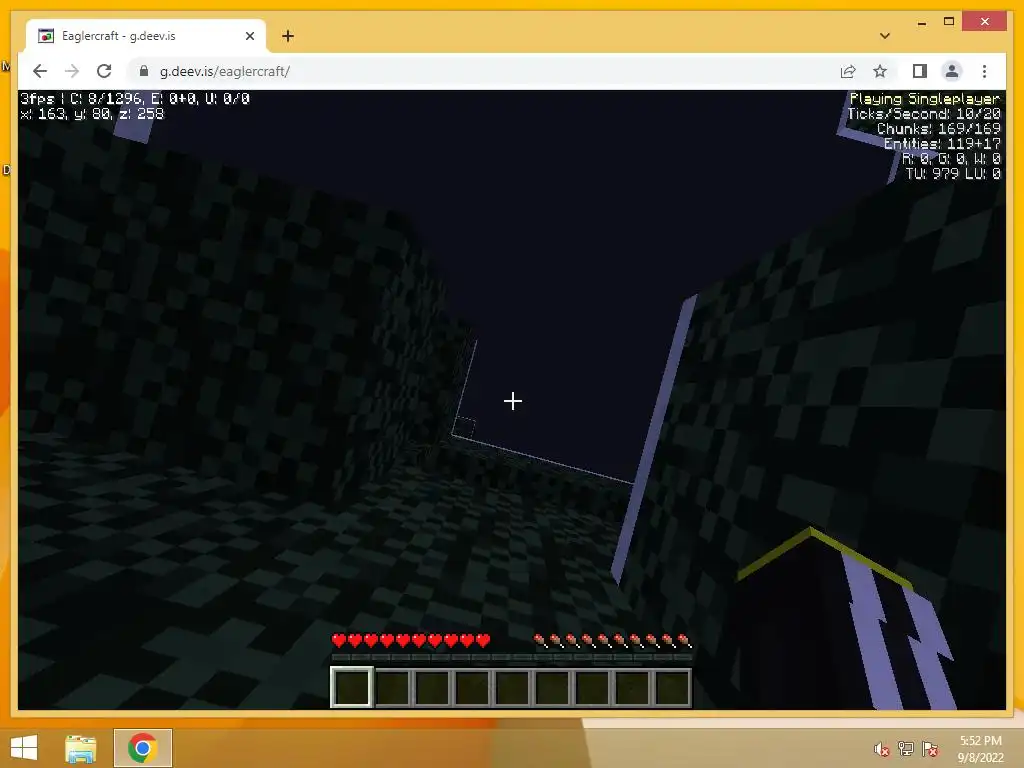Select the Eaglercraft - g.deev.is tab
The width and height of the screenshot is (1024, 768).
point(146,36)
